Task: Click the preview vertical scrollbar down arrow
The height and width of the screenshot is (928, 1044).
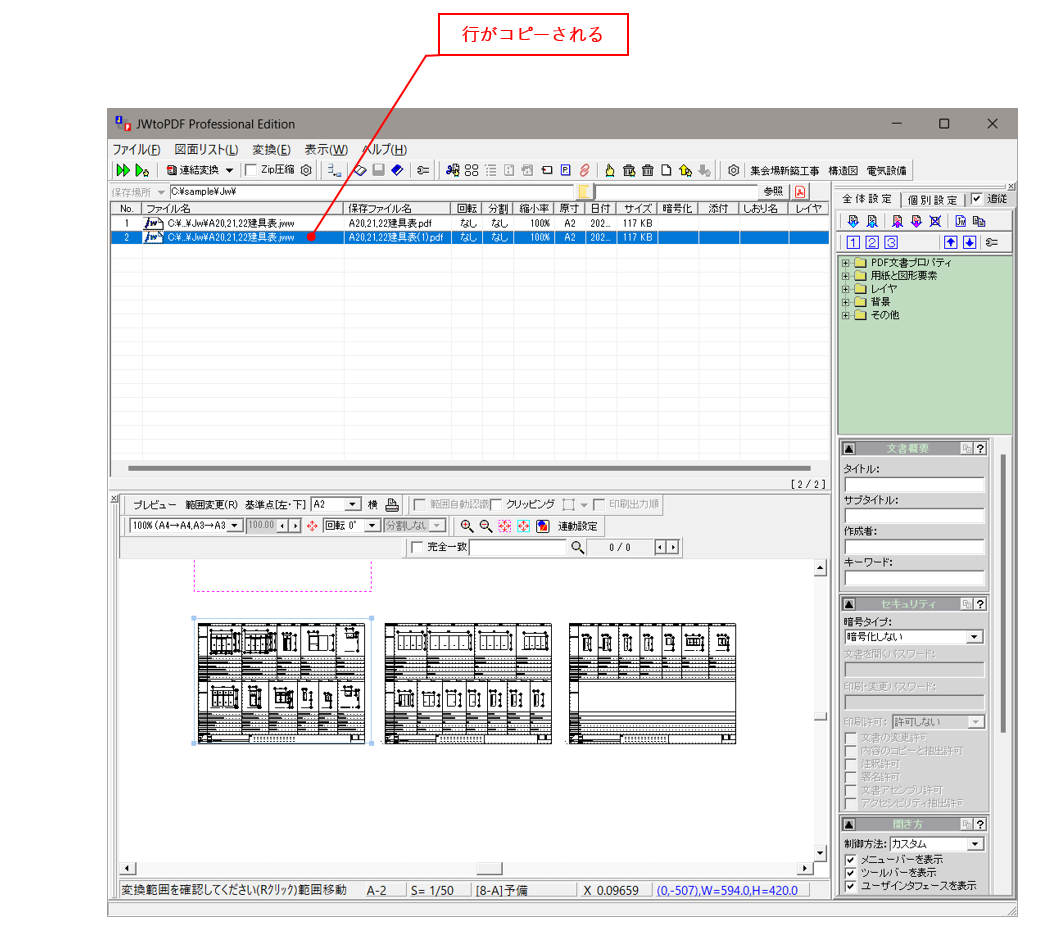Action: (820, 852)
